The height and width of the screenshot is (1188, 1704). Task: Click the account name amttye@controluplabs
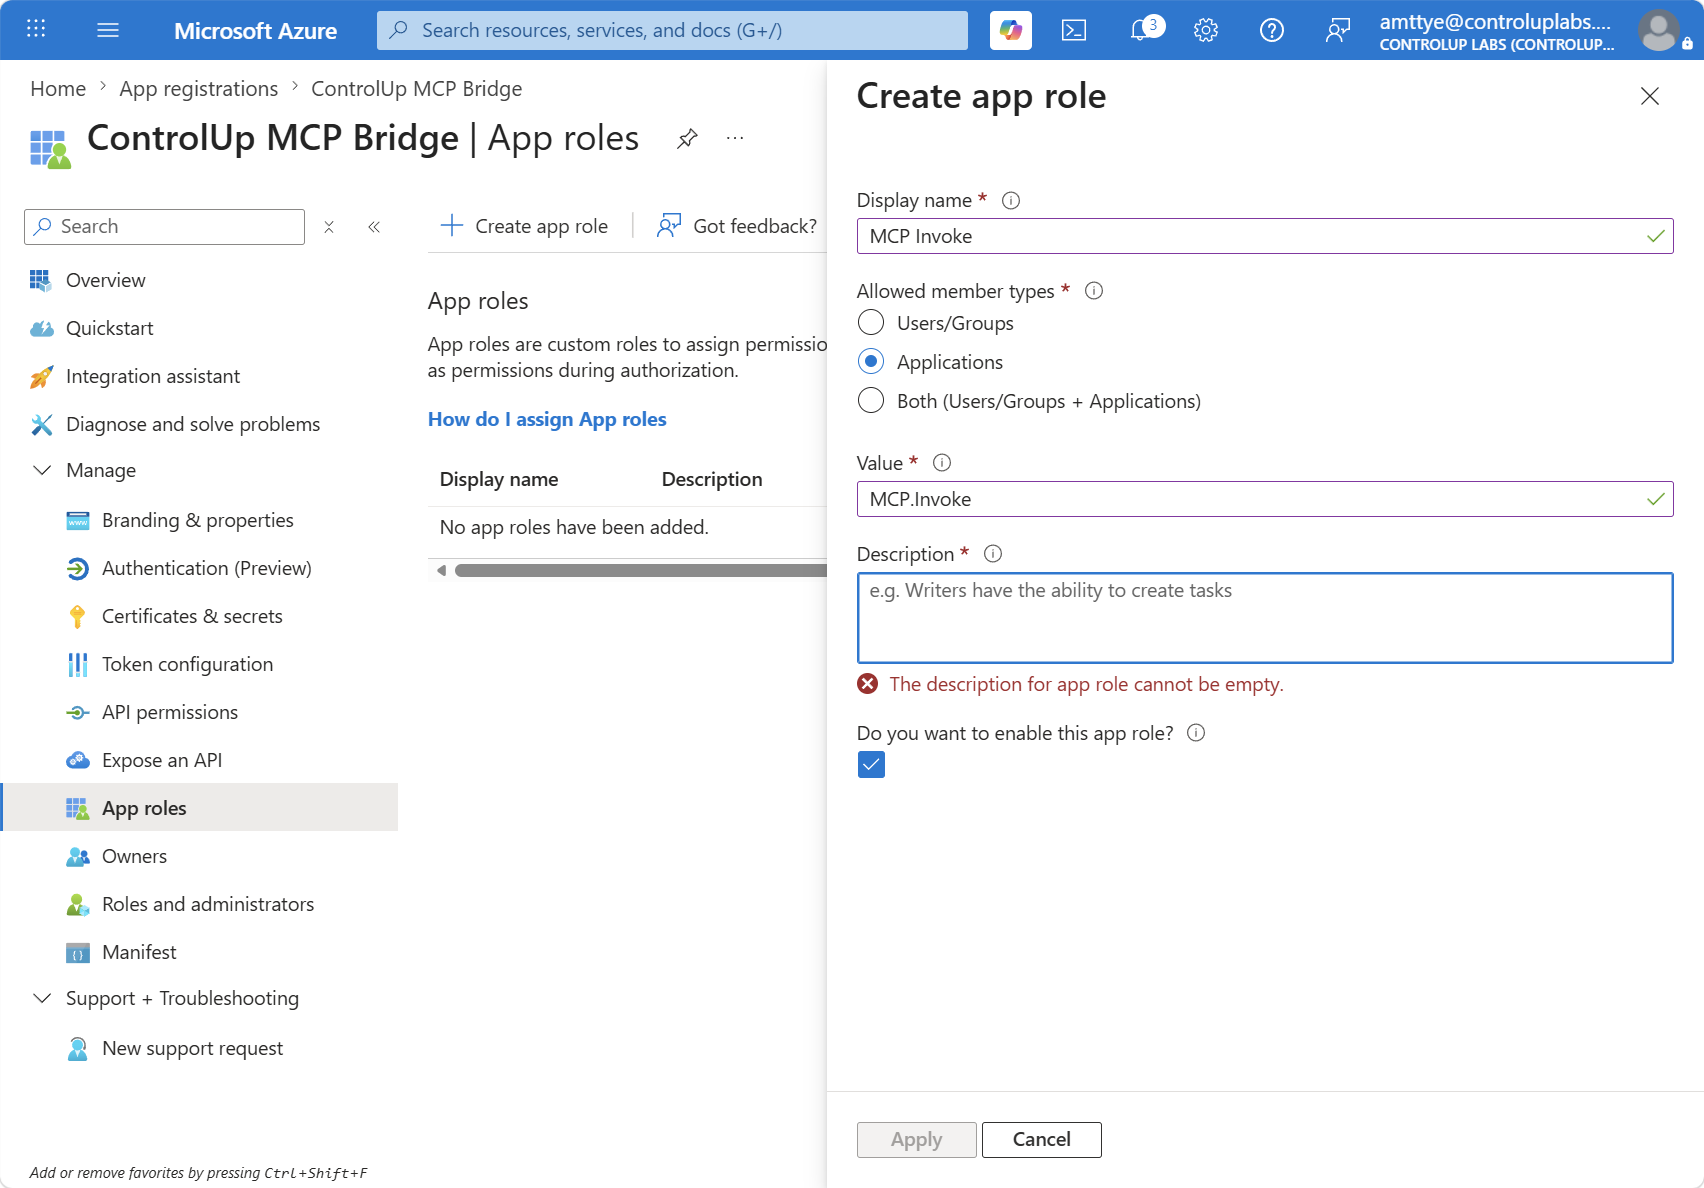(1495, 22)
